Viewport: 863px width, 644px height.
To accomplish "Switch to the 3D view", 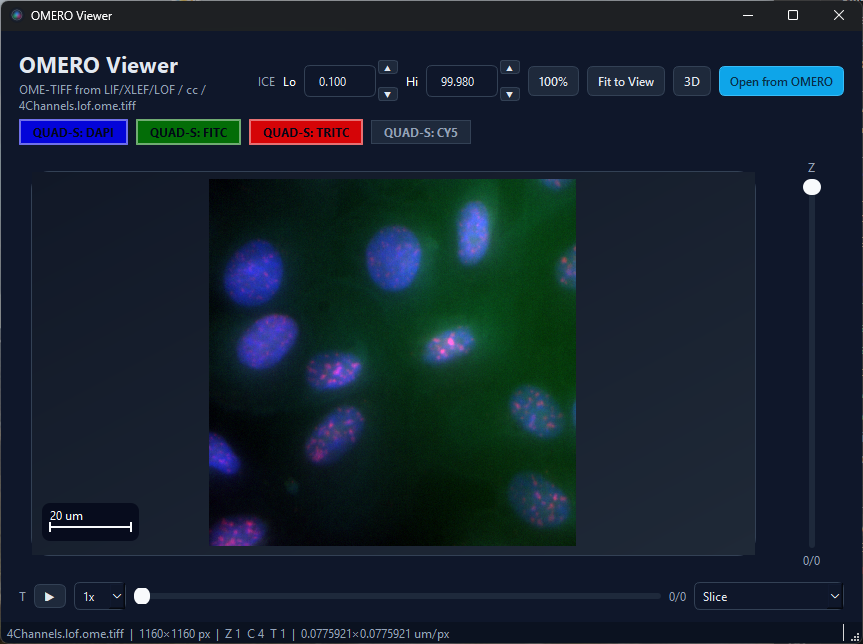I will 691,81.
